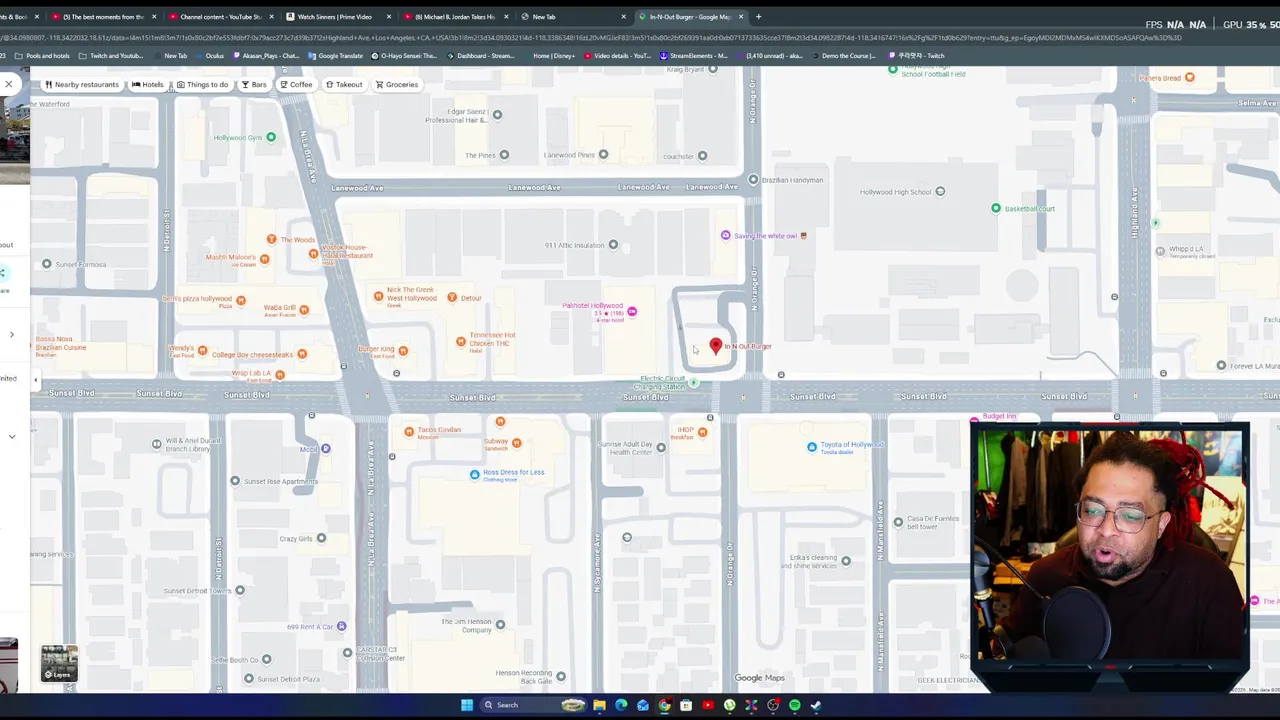Select the College Boy cheesesteaks marker
1280x720 pixels.
click(302, 353)
